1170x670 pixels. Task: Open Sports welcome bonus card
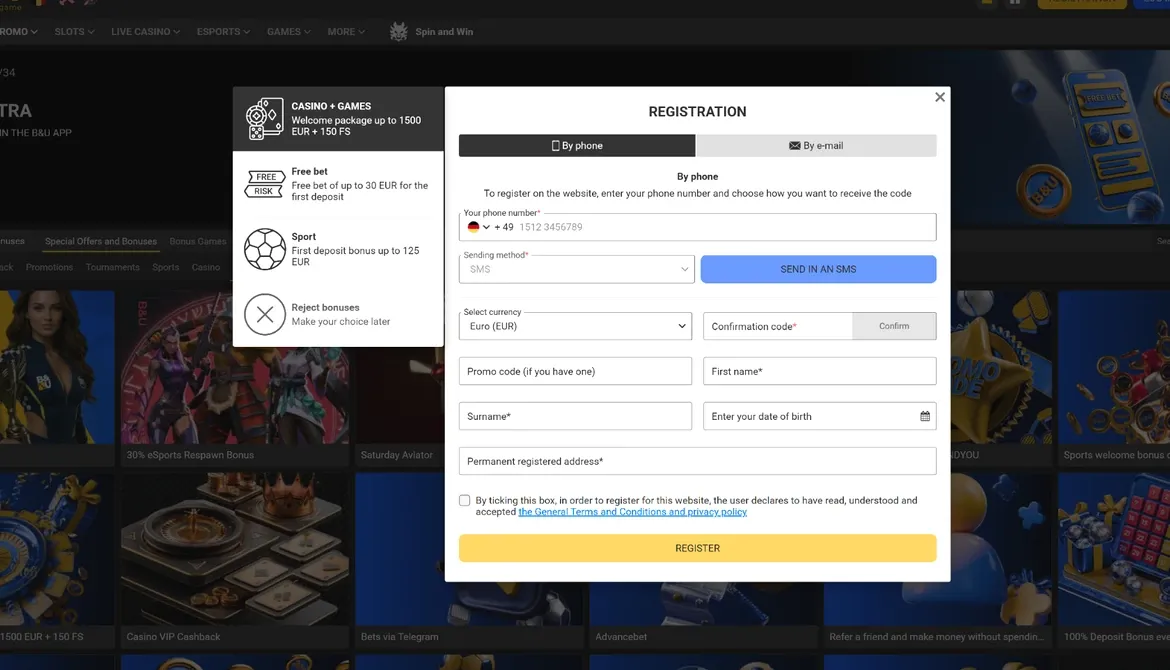click(1113, 378)
